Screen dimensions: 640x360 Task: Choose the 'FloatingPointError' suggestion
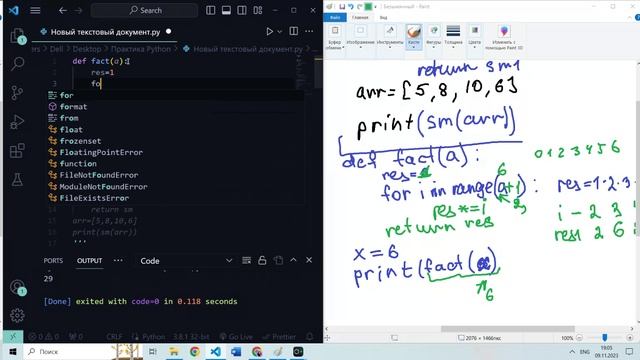pyautogui.click(x=176, y=152)
